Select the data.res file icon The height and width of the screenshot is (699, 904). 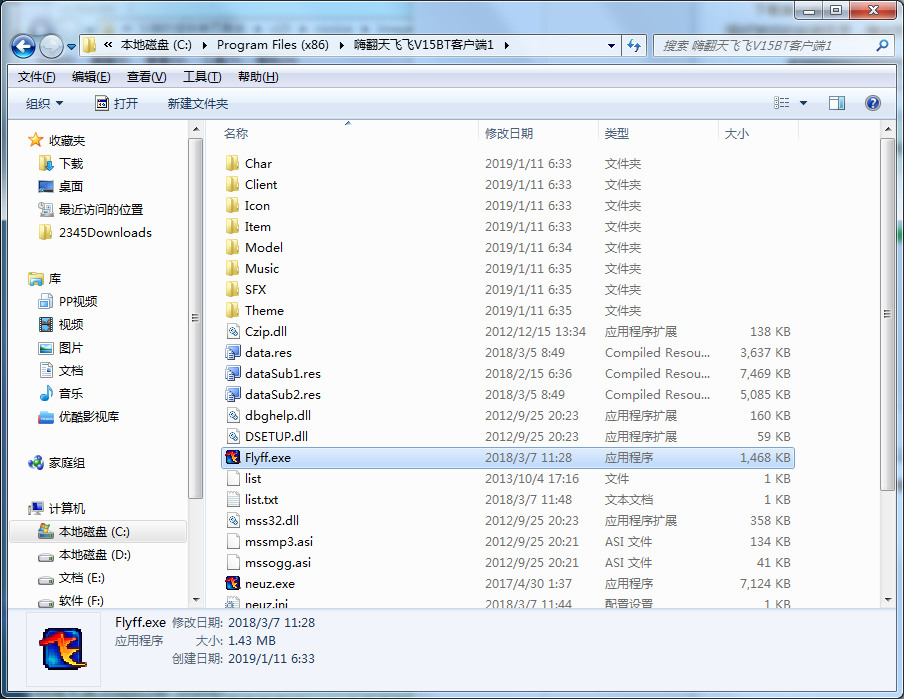tap(232, 352)
